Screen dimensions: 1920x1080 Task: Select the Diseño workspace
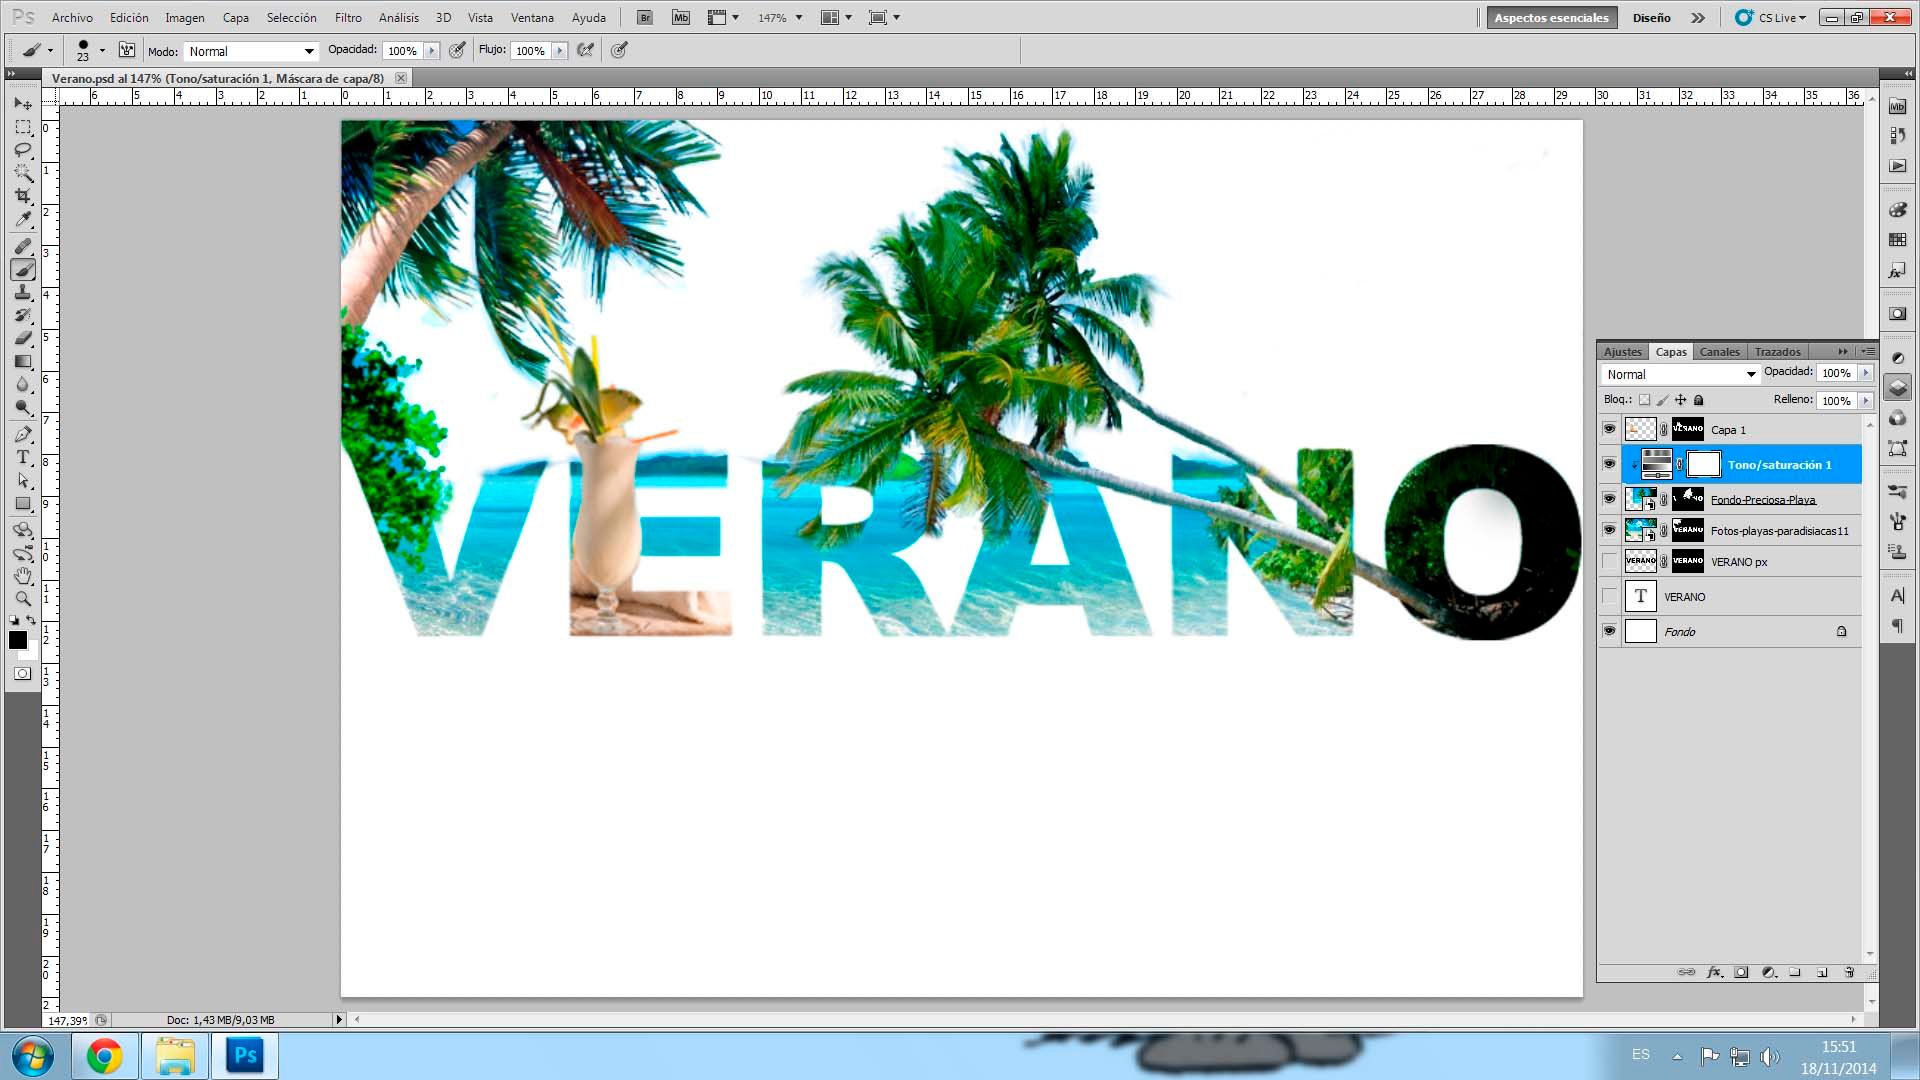pos(1652,18)
